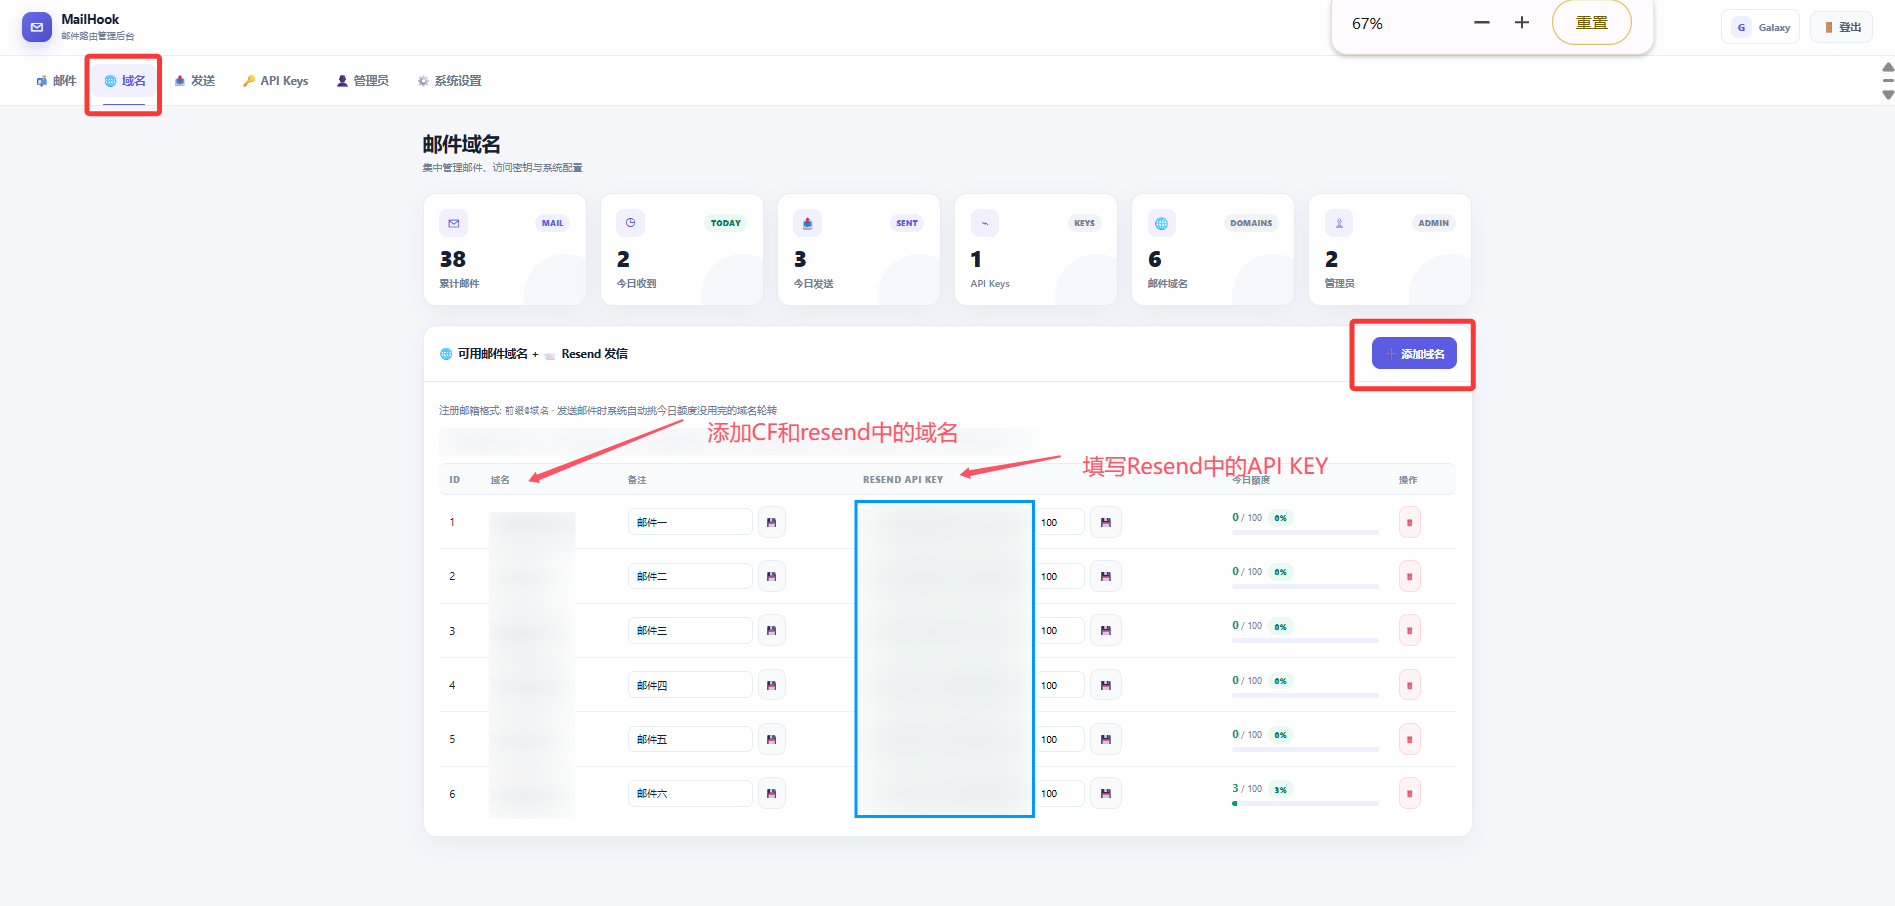Delete the domain in row 6
The height and width of the screenshot is (906, 1895).
pyautogui.click(x=1409, y=793)
